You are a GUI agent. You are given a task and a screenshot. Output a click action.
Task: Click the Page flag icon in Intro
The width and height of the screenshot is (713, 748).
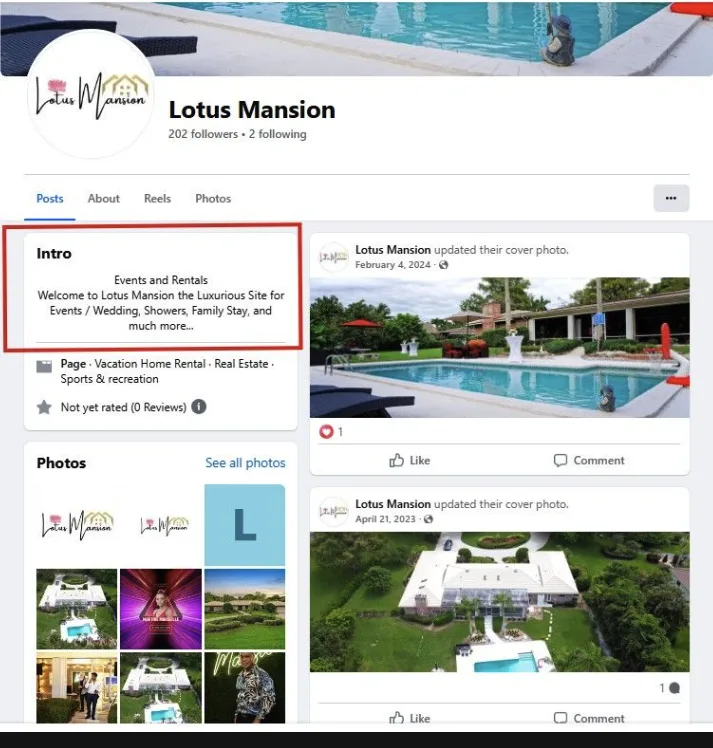click(x=44, y=366)
